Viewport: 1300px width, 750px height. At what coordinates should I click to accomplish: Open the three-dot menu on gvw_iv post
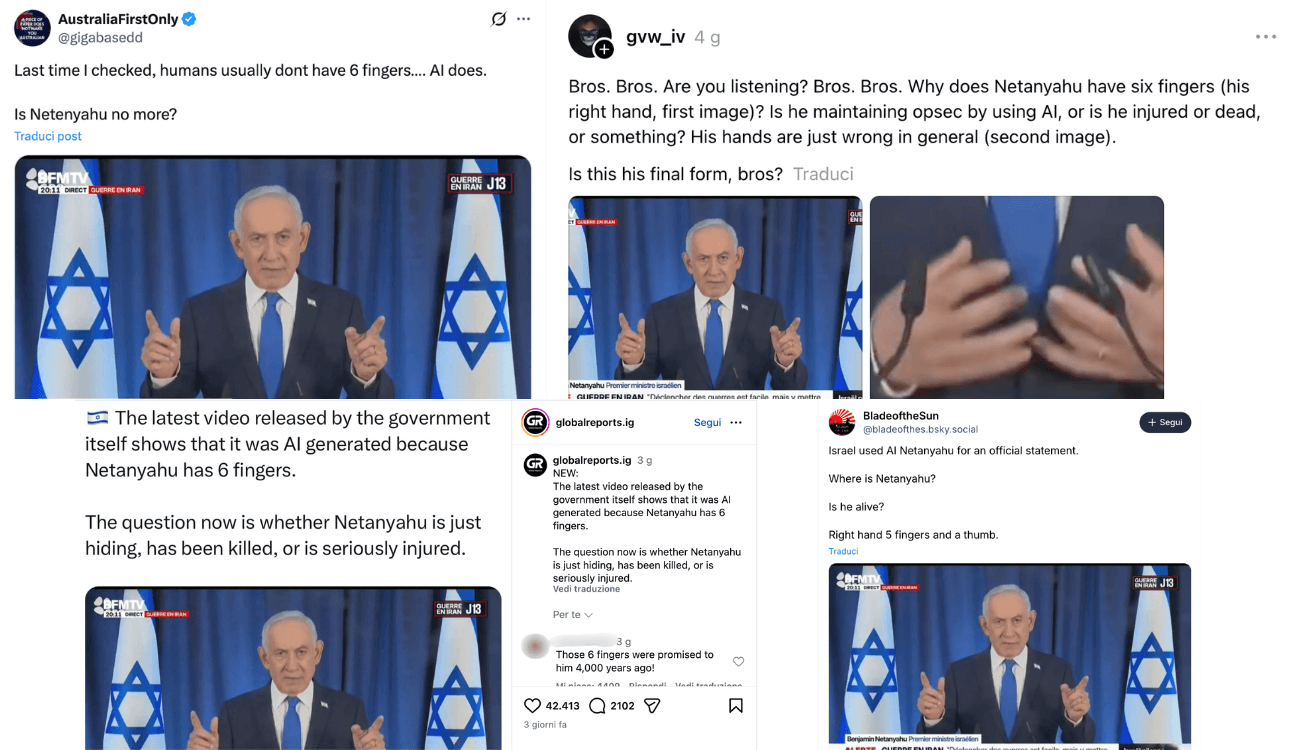1266,37
